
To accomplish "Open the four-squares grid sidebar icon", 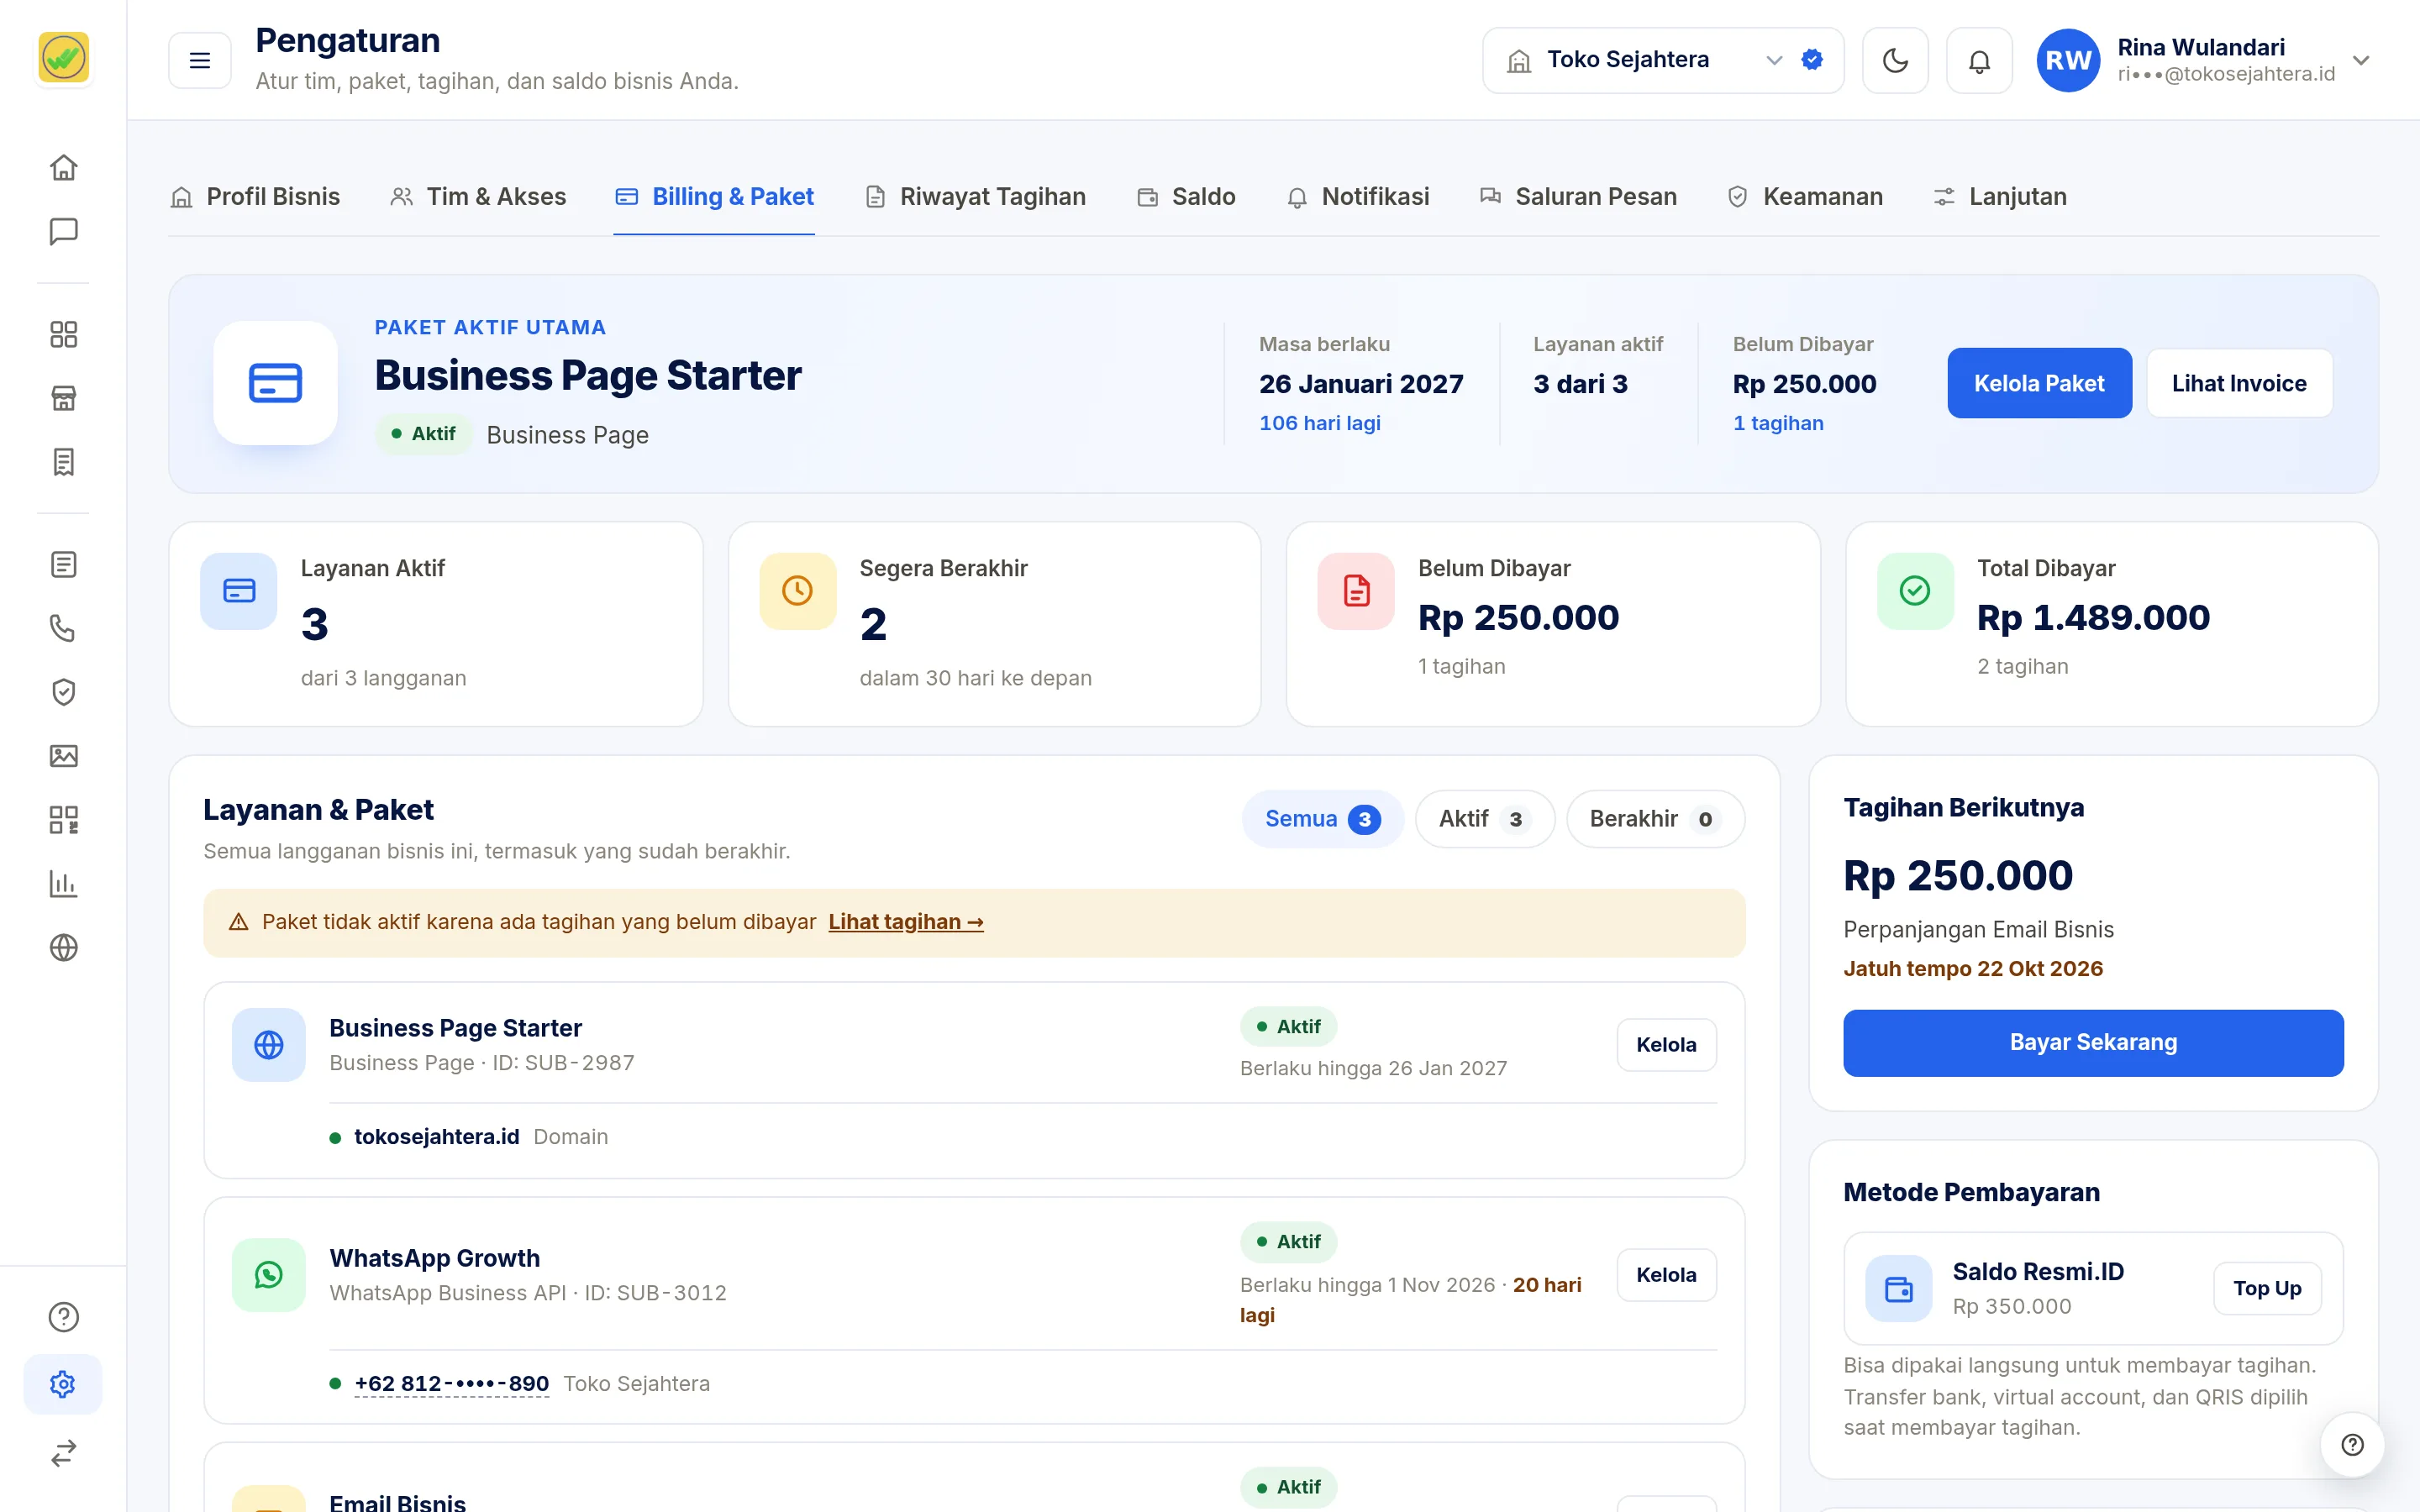I will click(63, 334).
